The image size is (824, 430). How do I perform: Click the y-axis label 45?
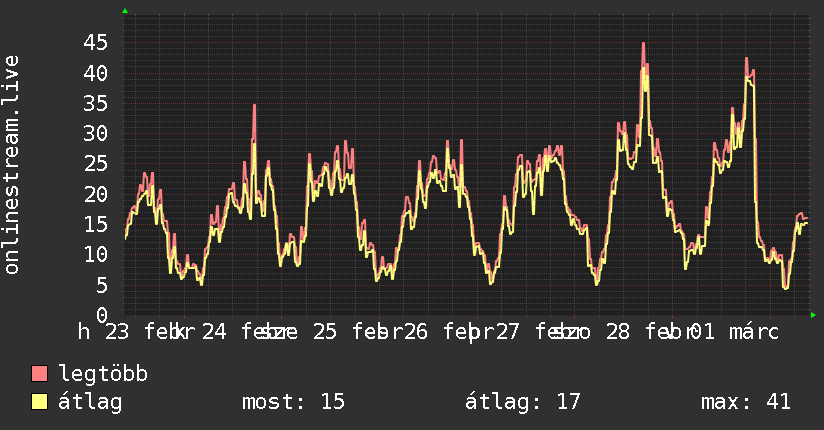point(96,43)
